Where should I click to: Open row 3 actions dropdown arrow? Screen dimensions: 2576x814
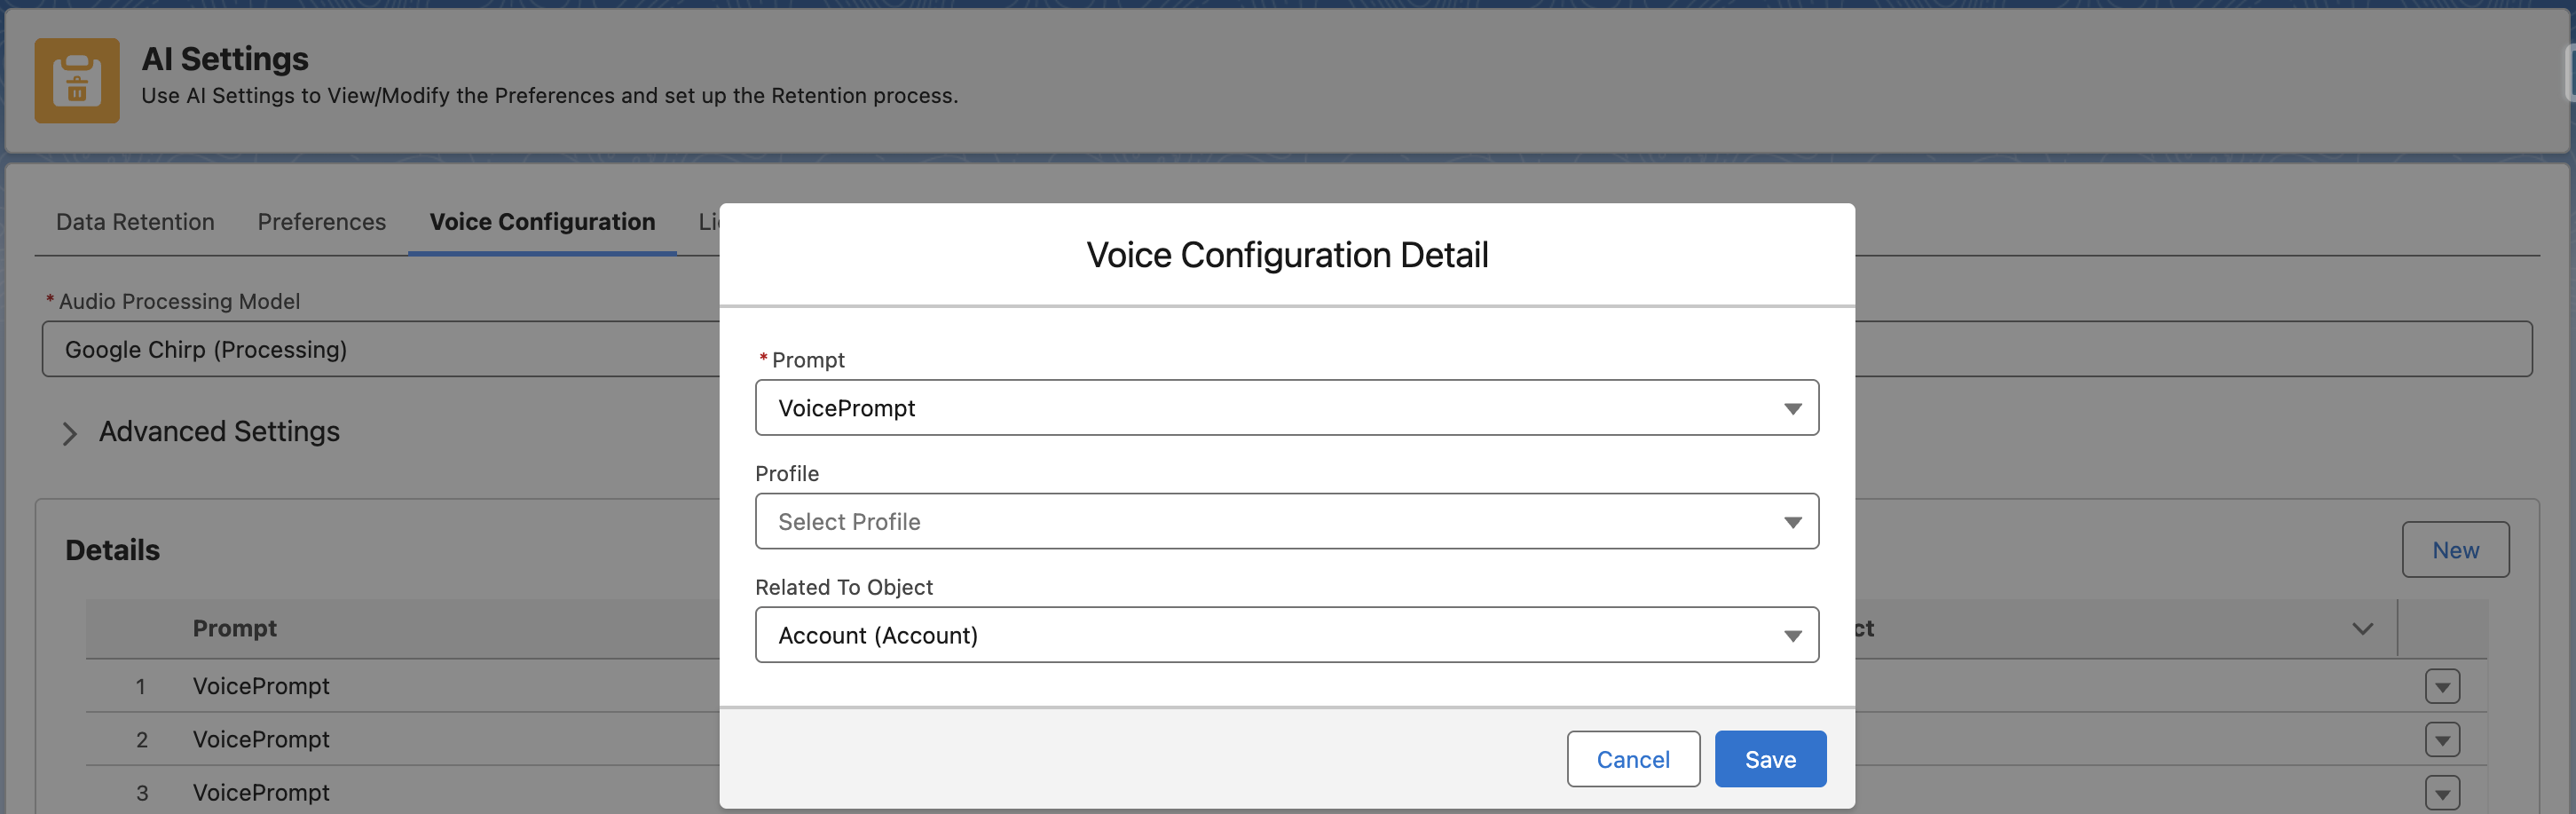pyautogui.click(x=2441, y=793)
